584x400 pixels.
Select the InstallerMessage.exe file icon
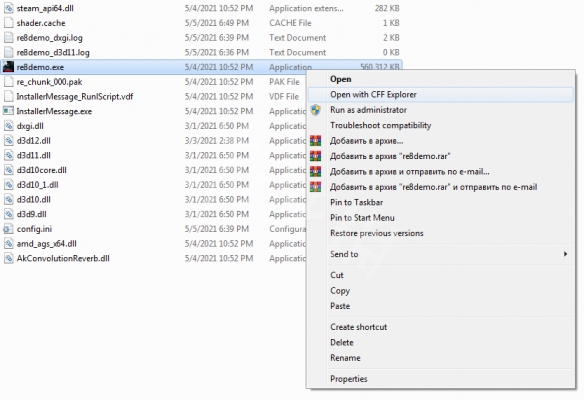pos(8,111)
